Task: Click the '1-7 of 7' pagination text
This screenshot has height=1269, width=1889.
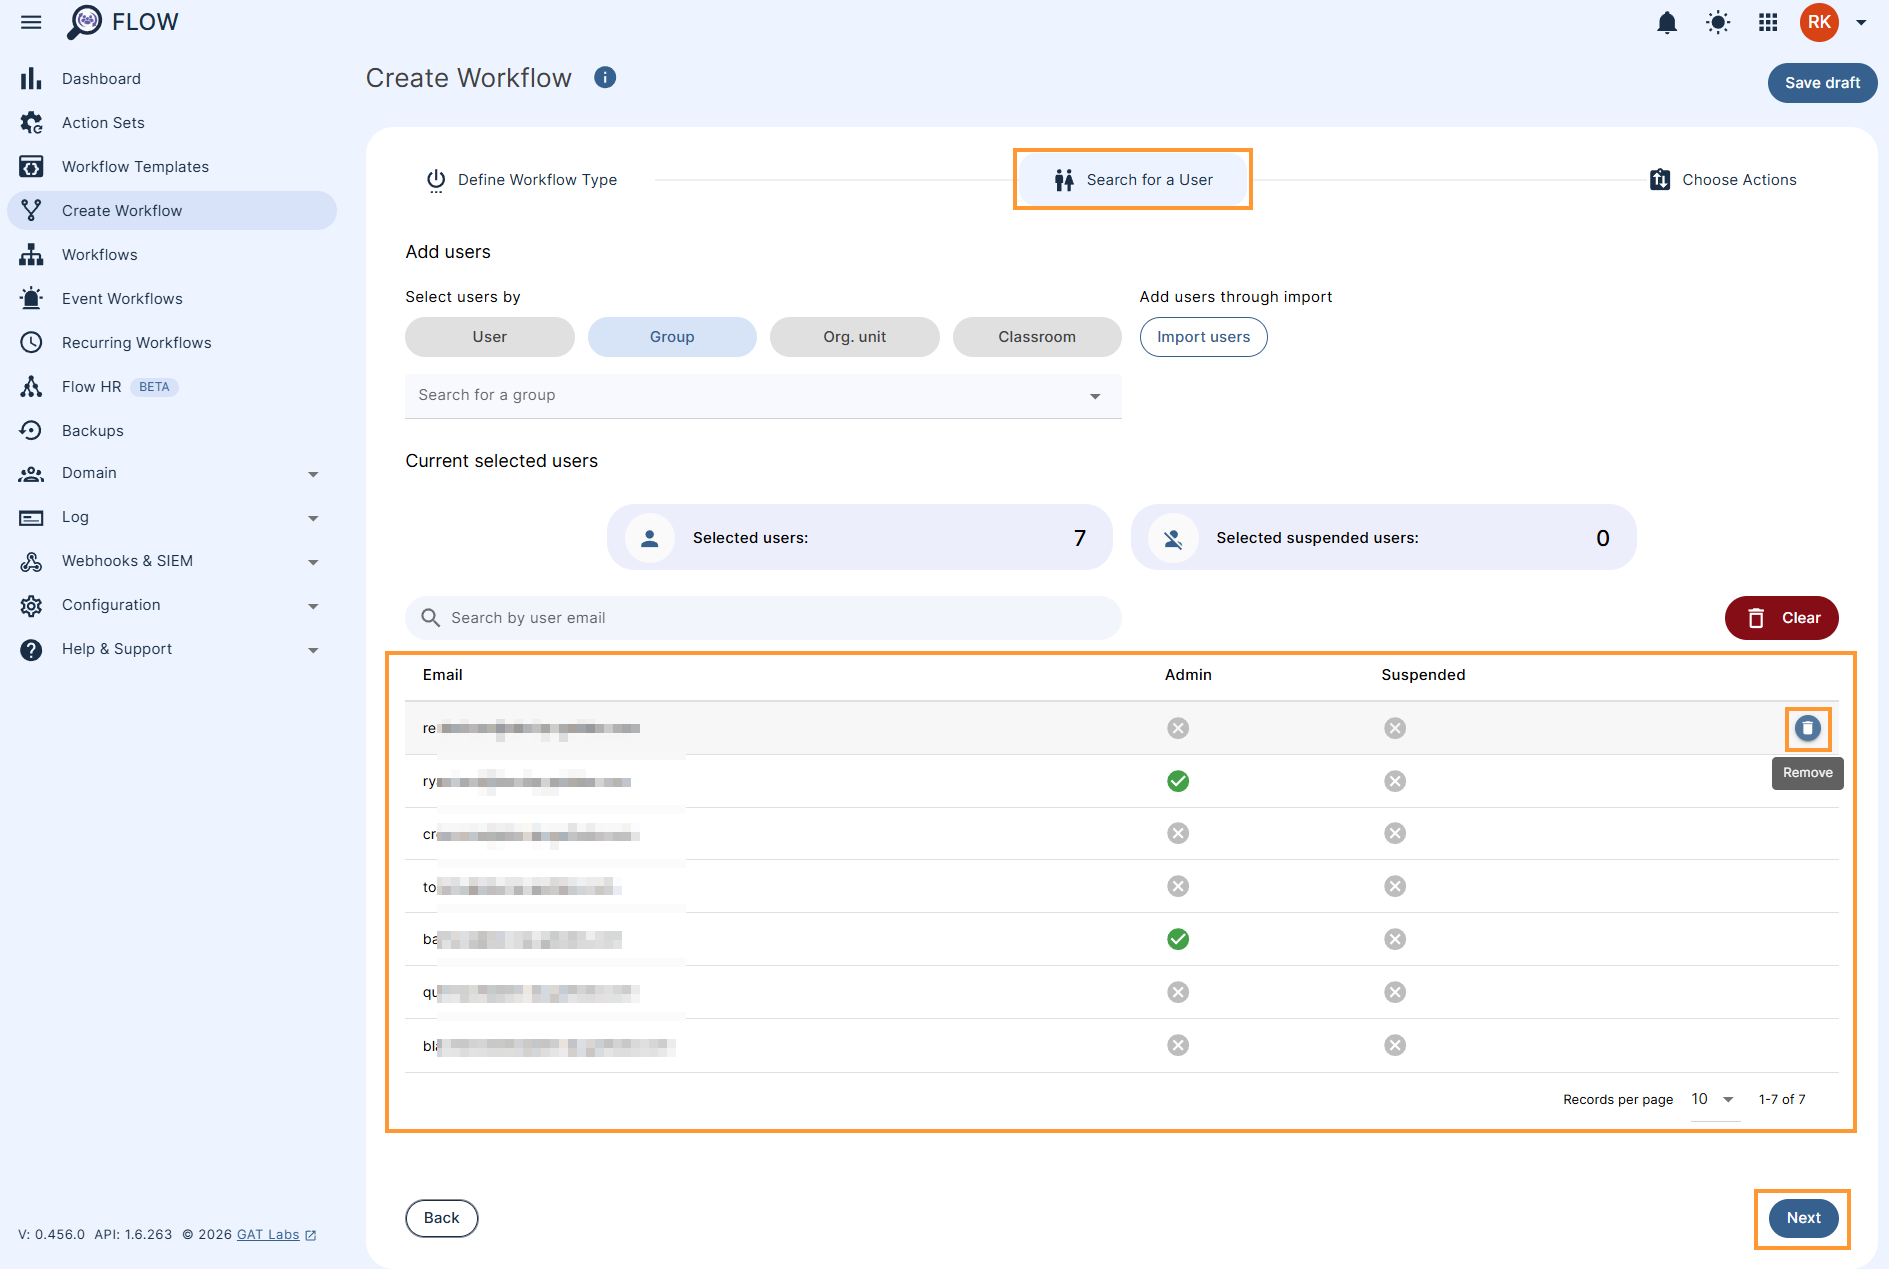Action: pos(1782,1099)
